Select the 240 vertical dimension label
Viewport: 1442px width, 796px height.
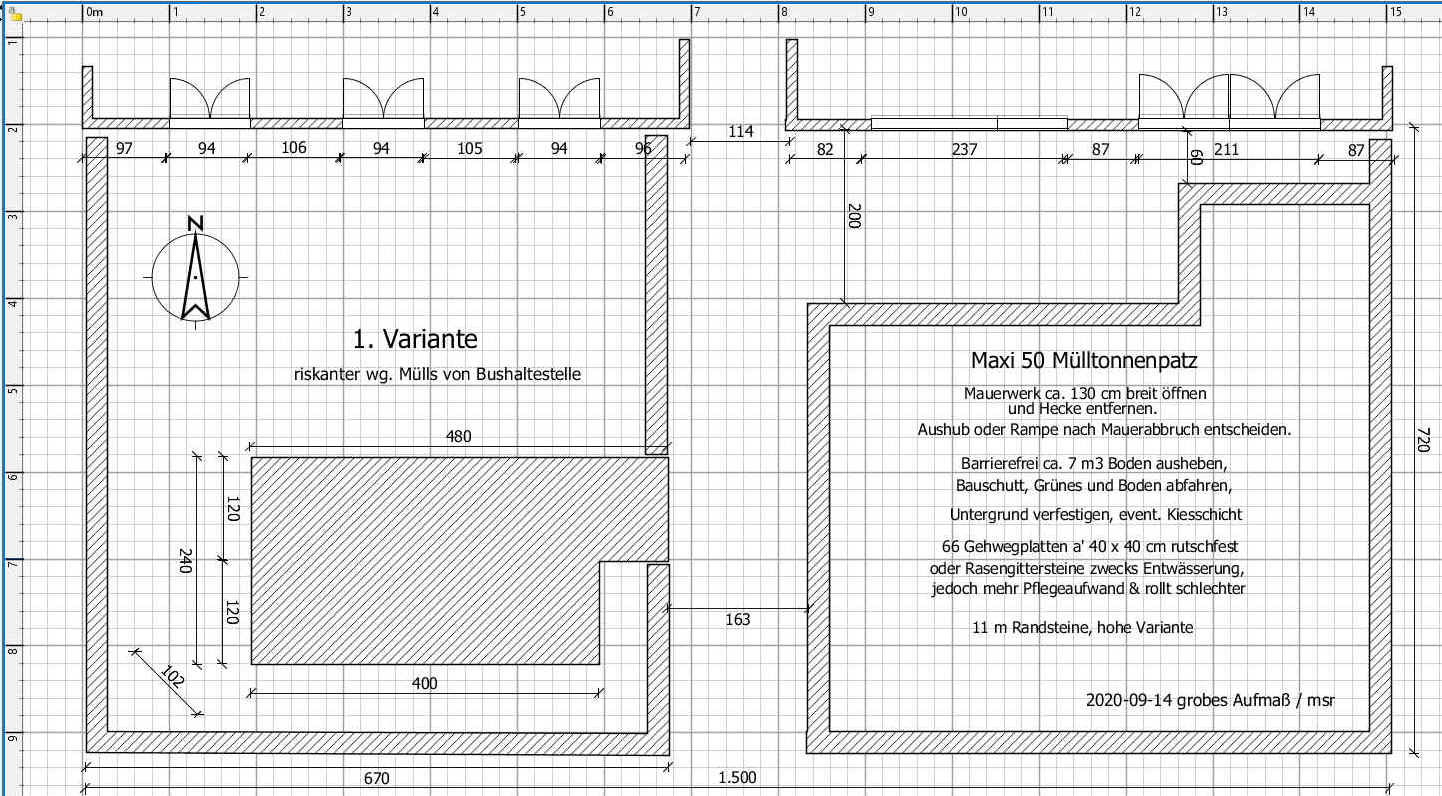pyautogui.click(x=185, y=560)
